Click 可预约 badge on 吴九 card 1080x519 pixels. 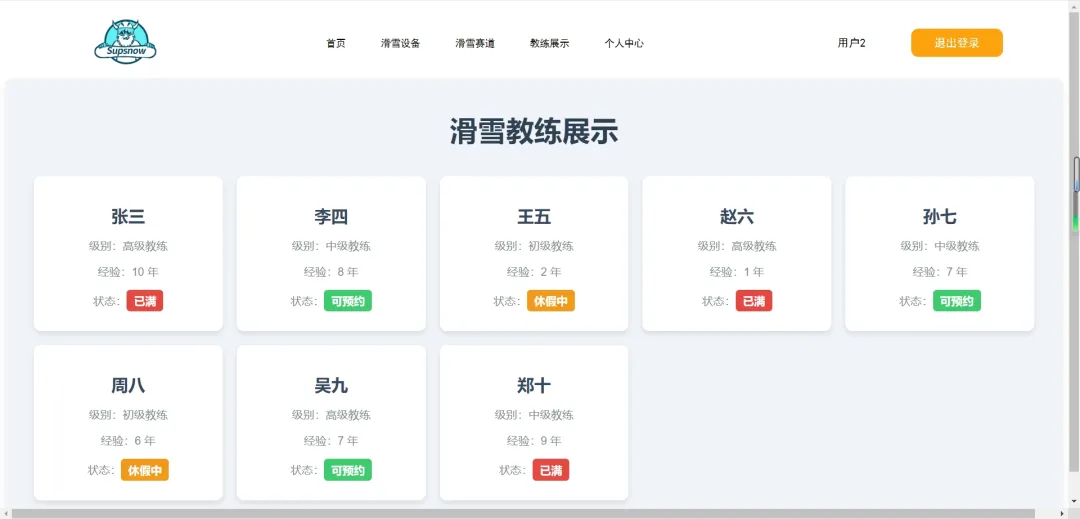[x=348, y=469]
